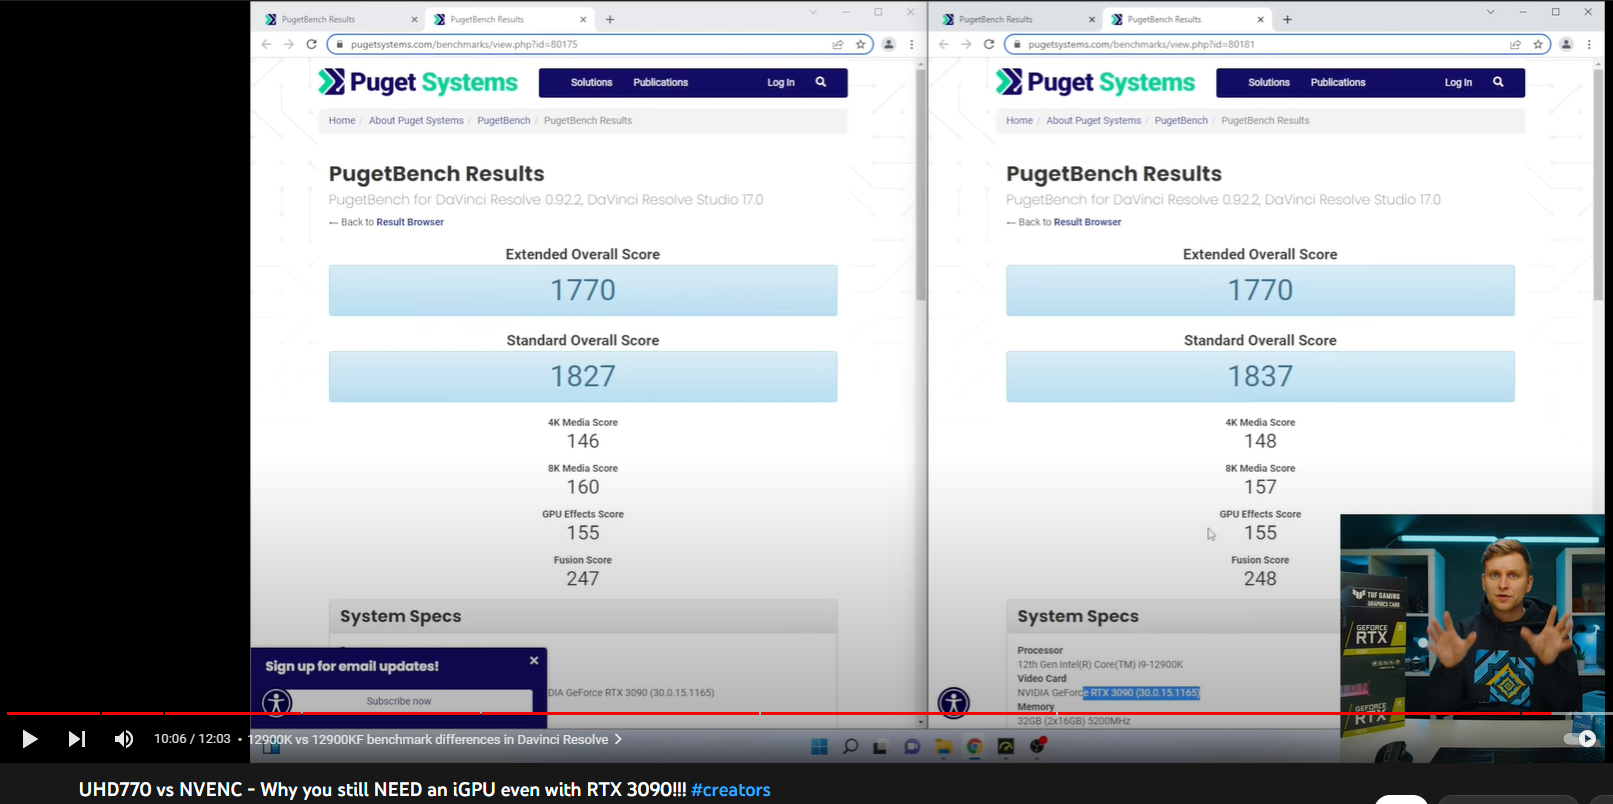The height and width of the screenshot is (804, 1613).
Task: Click the 1827 Standard Overall Score
Action: (583, 376)
